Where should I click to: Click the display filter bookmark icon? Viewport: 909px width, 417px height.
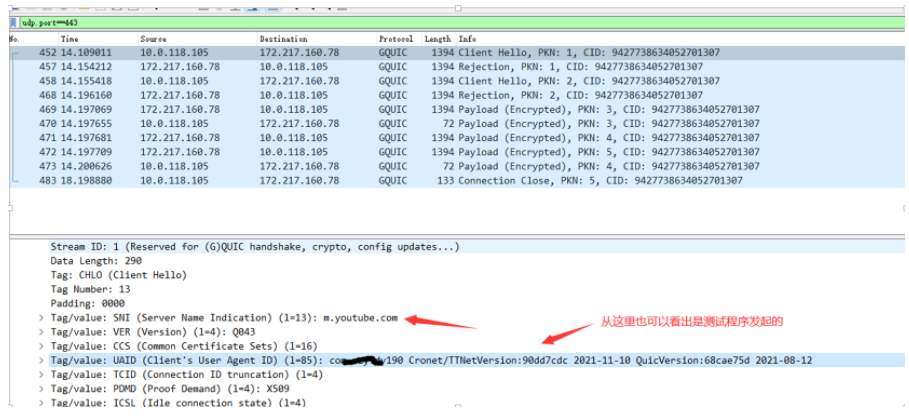(13, 23)
